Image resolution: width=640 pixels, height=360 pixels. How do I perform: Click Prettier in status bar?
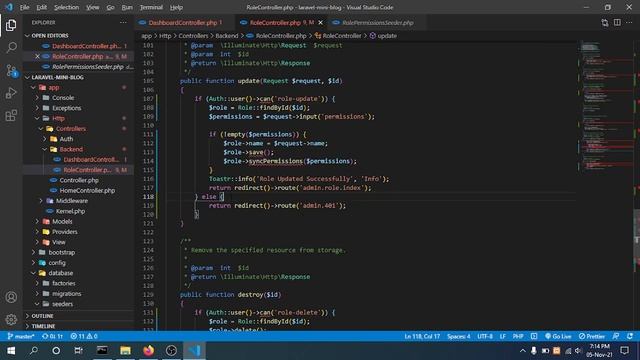point(591,336)
